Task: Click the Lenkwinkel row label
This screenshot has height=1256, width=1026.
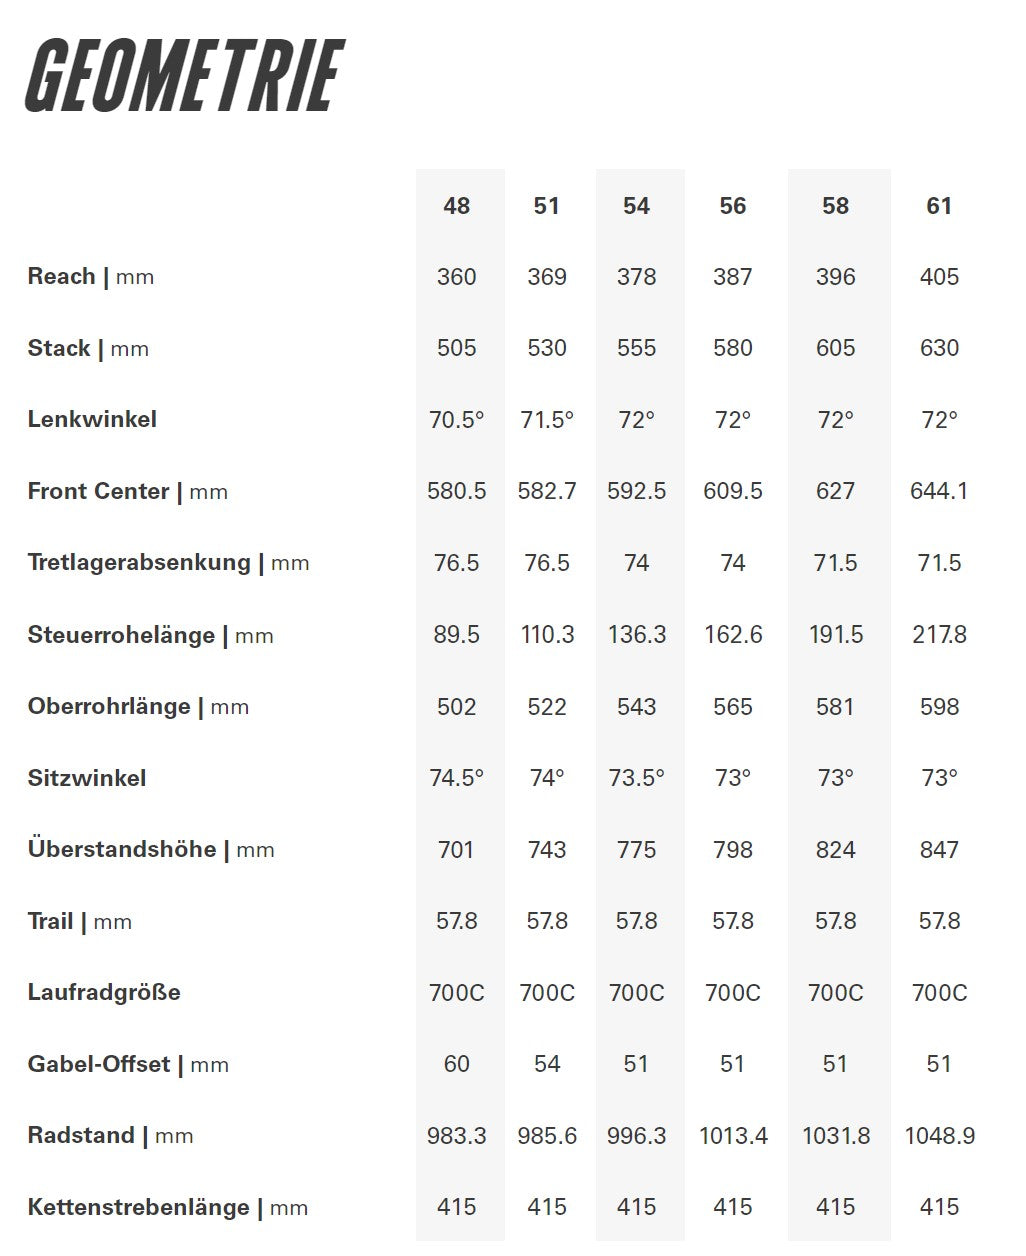Action: [92, 420]
